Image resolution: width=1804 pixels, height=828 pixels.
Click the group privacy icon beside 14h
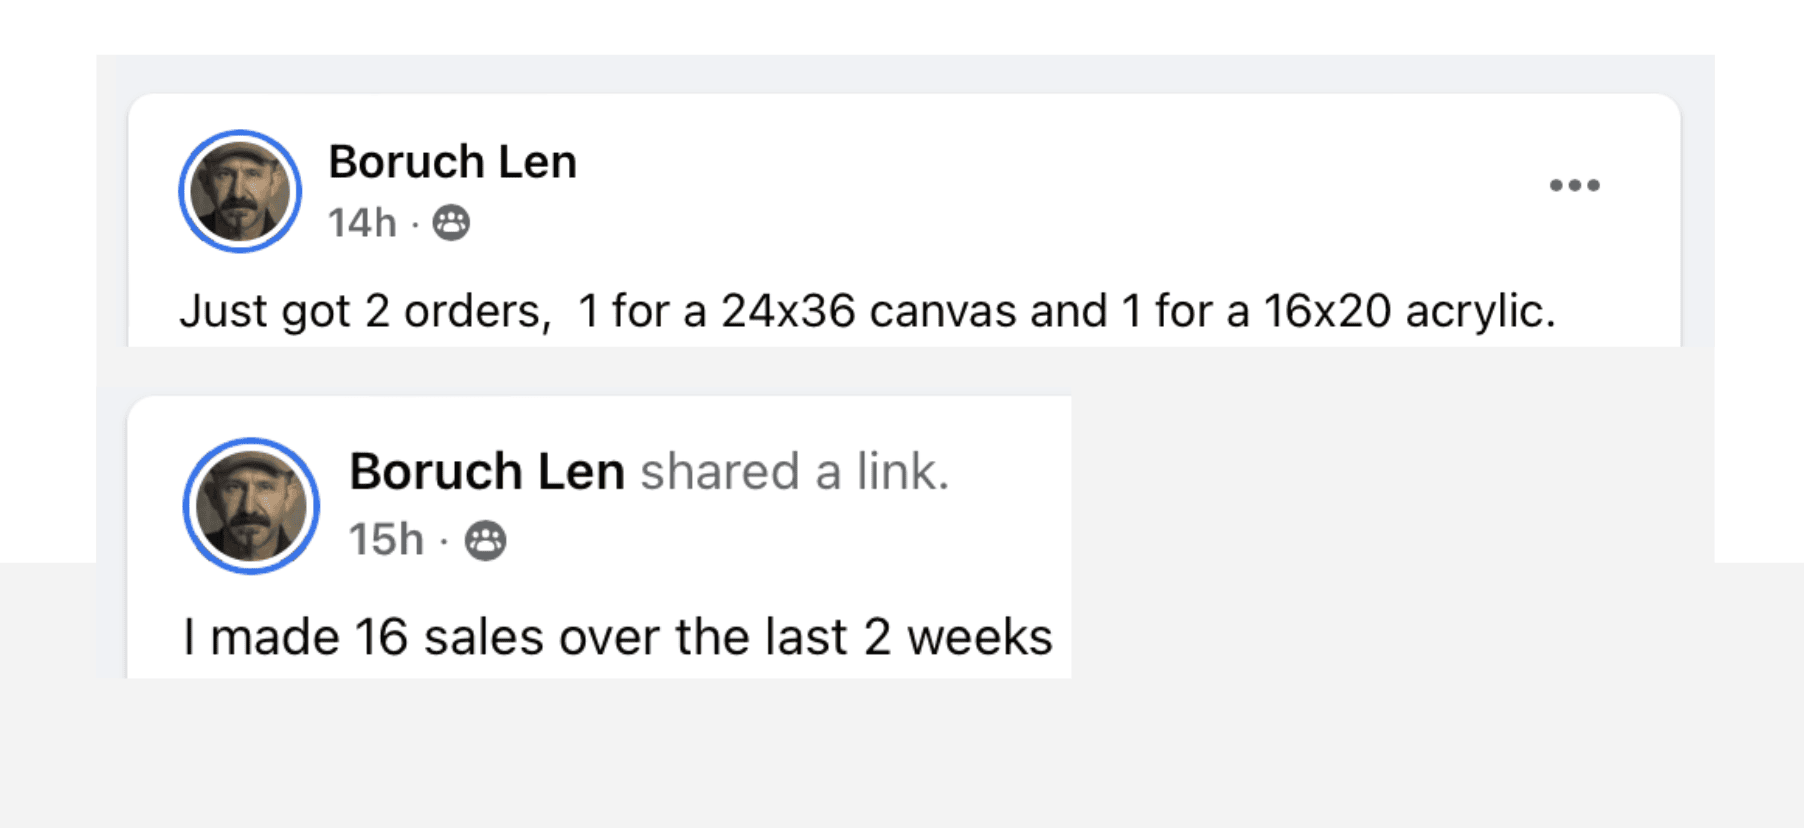pos(451,222)
